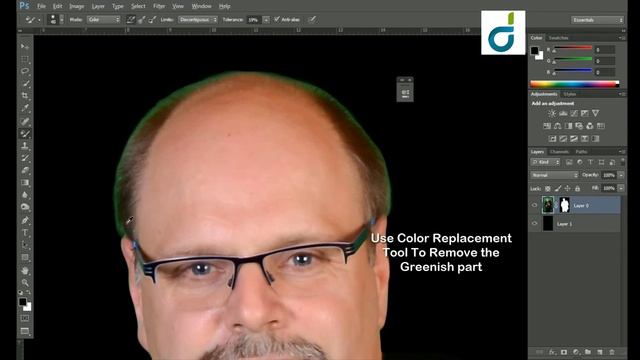Add a Color Balance adjustment
Screen dimensions: 640x360
pyautogui.click(x=558, y=126)
